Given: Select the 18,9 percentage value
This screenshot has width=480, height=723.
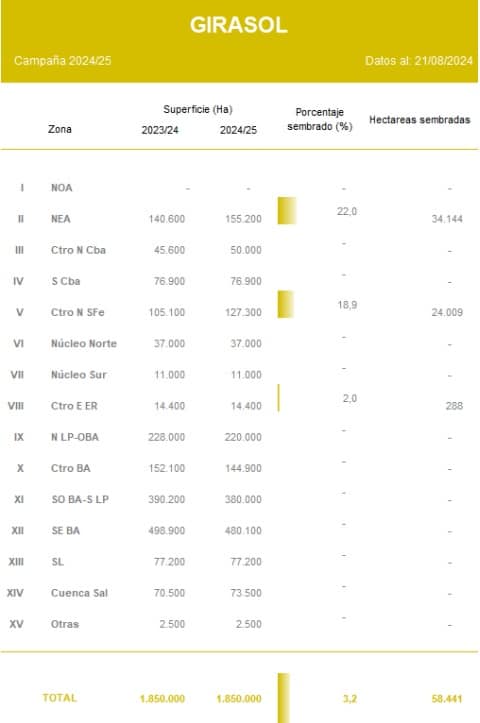Looking at the screenshot, I should point(347,305).
